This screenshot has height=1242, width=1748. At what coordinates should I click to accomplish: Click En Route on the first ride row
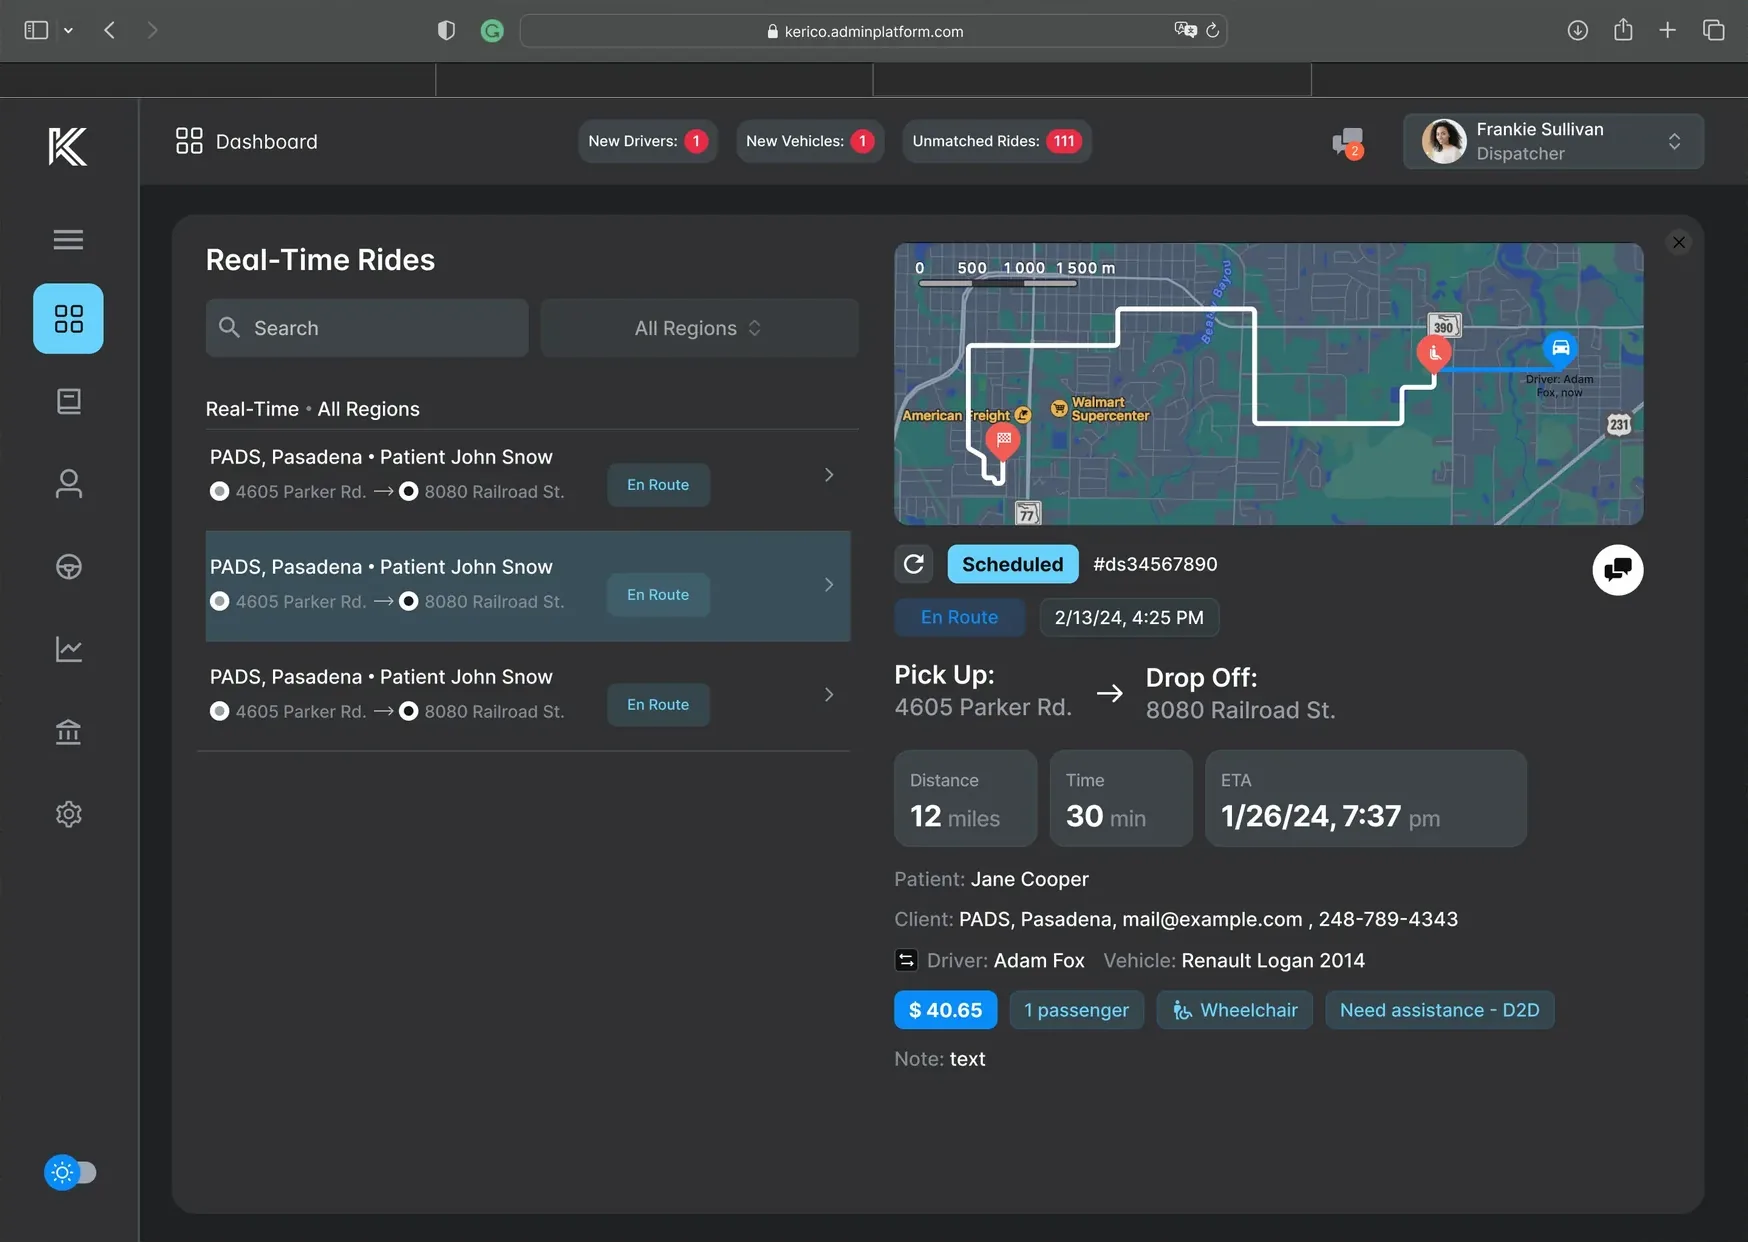658,485
